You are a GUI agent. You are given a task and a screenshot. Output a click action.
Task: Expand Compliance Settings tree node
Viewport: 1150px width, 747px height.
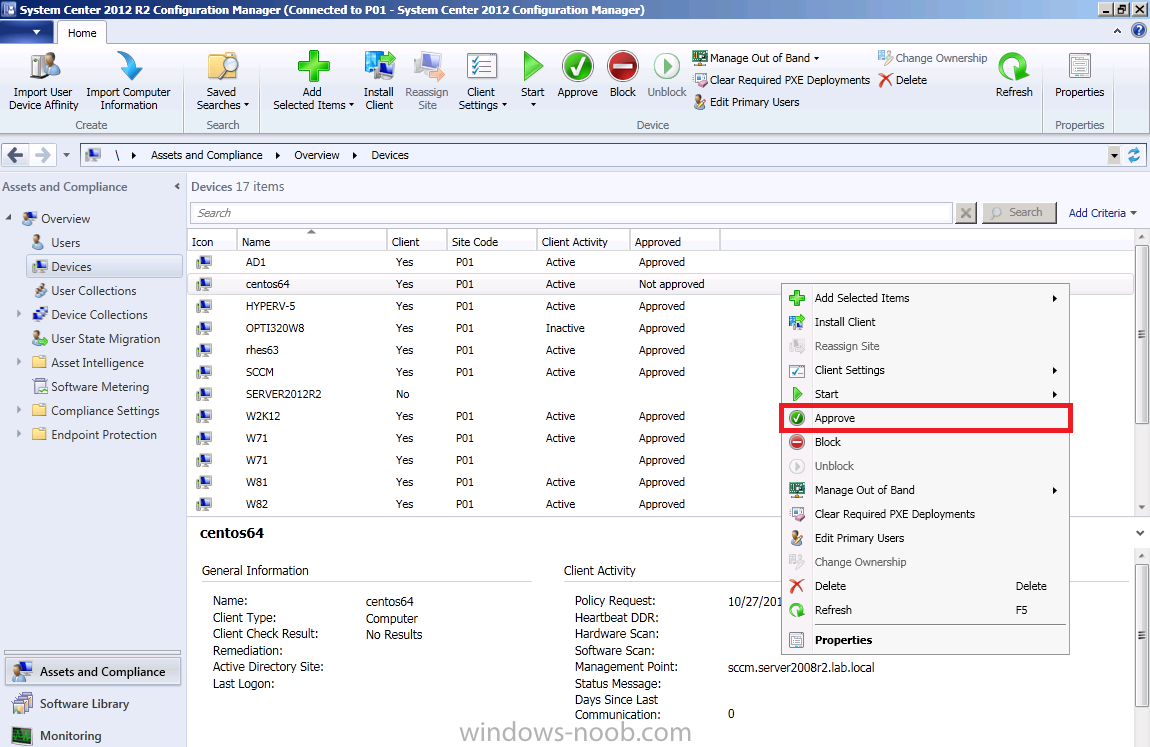tap(19, 411)
